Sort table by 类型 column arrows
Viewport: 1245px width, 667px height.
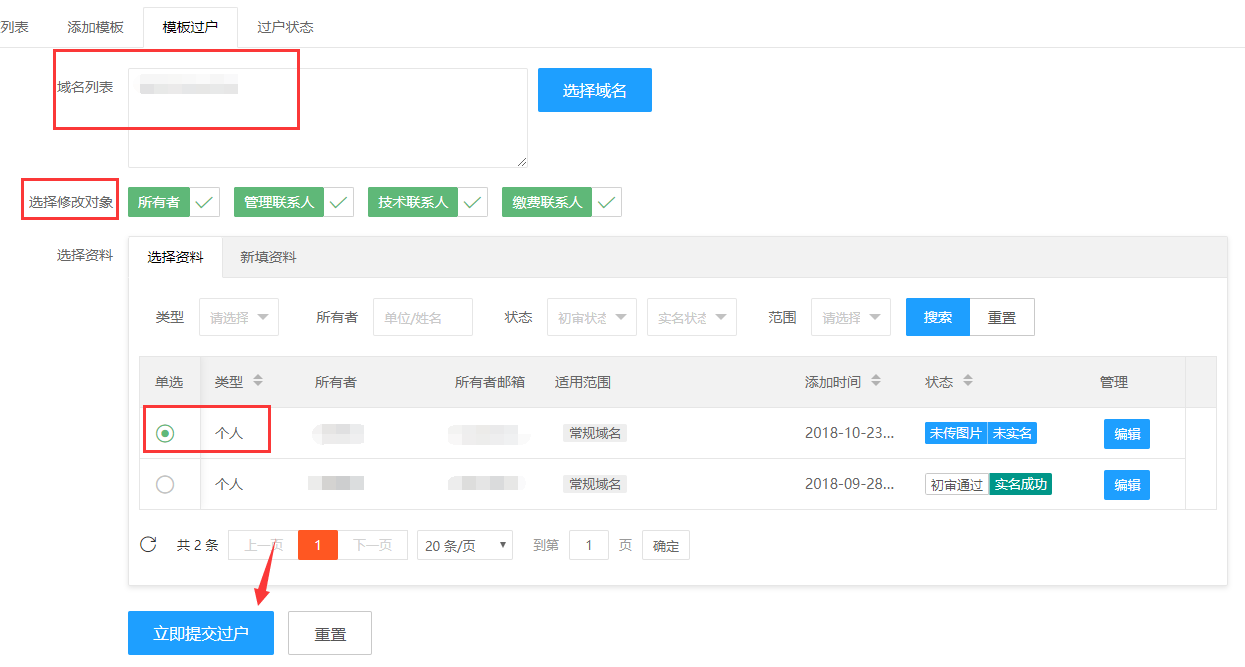click(x=258, y=381)
